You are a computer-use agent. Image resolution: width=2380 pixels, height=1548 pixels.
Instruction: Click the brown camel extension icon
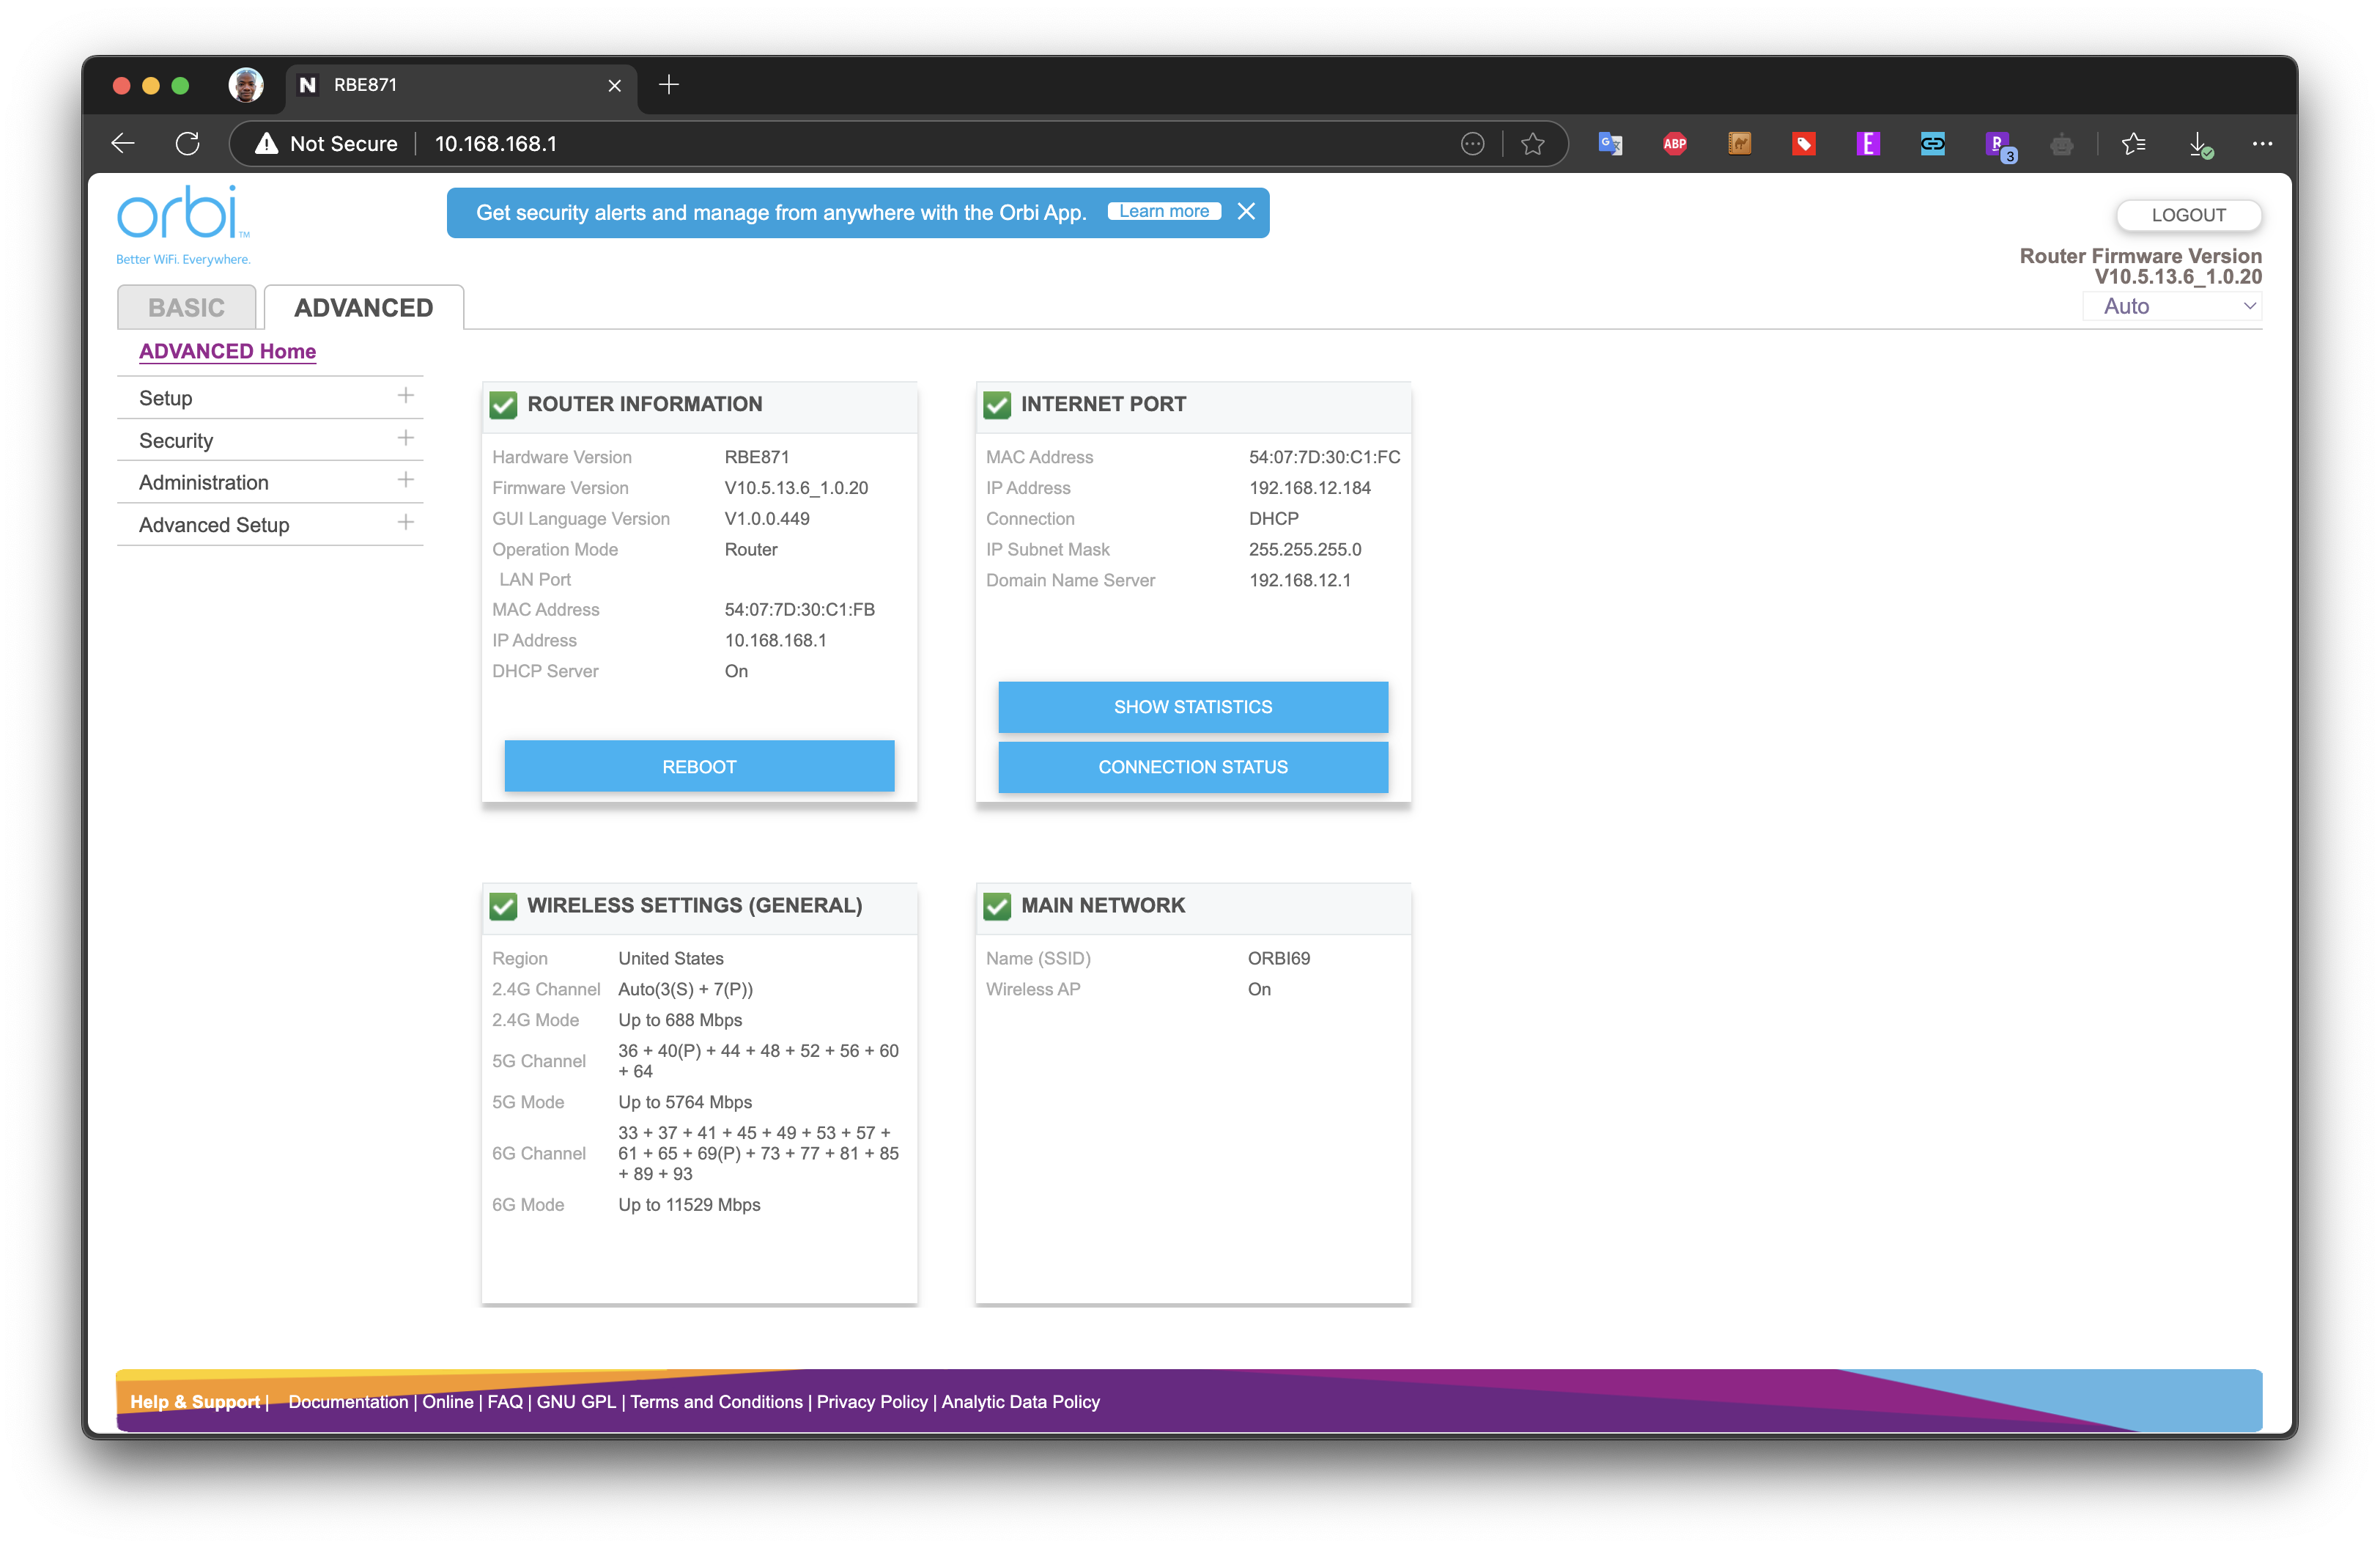coord(1739,144)
